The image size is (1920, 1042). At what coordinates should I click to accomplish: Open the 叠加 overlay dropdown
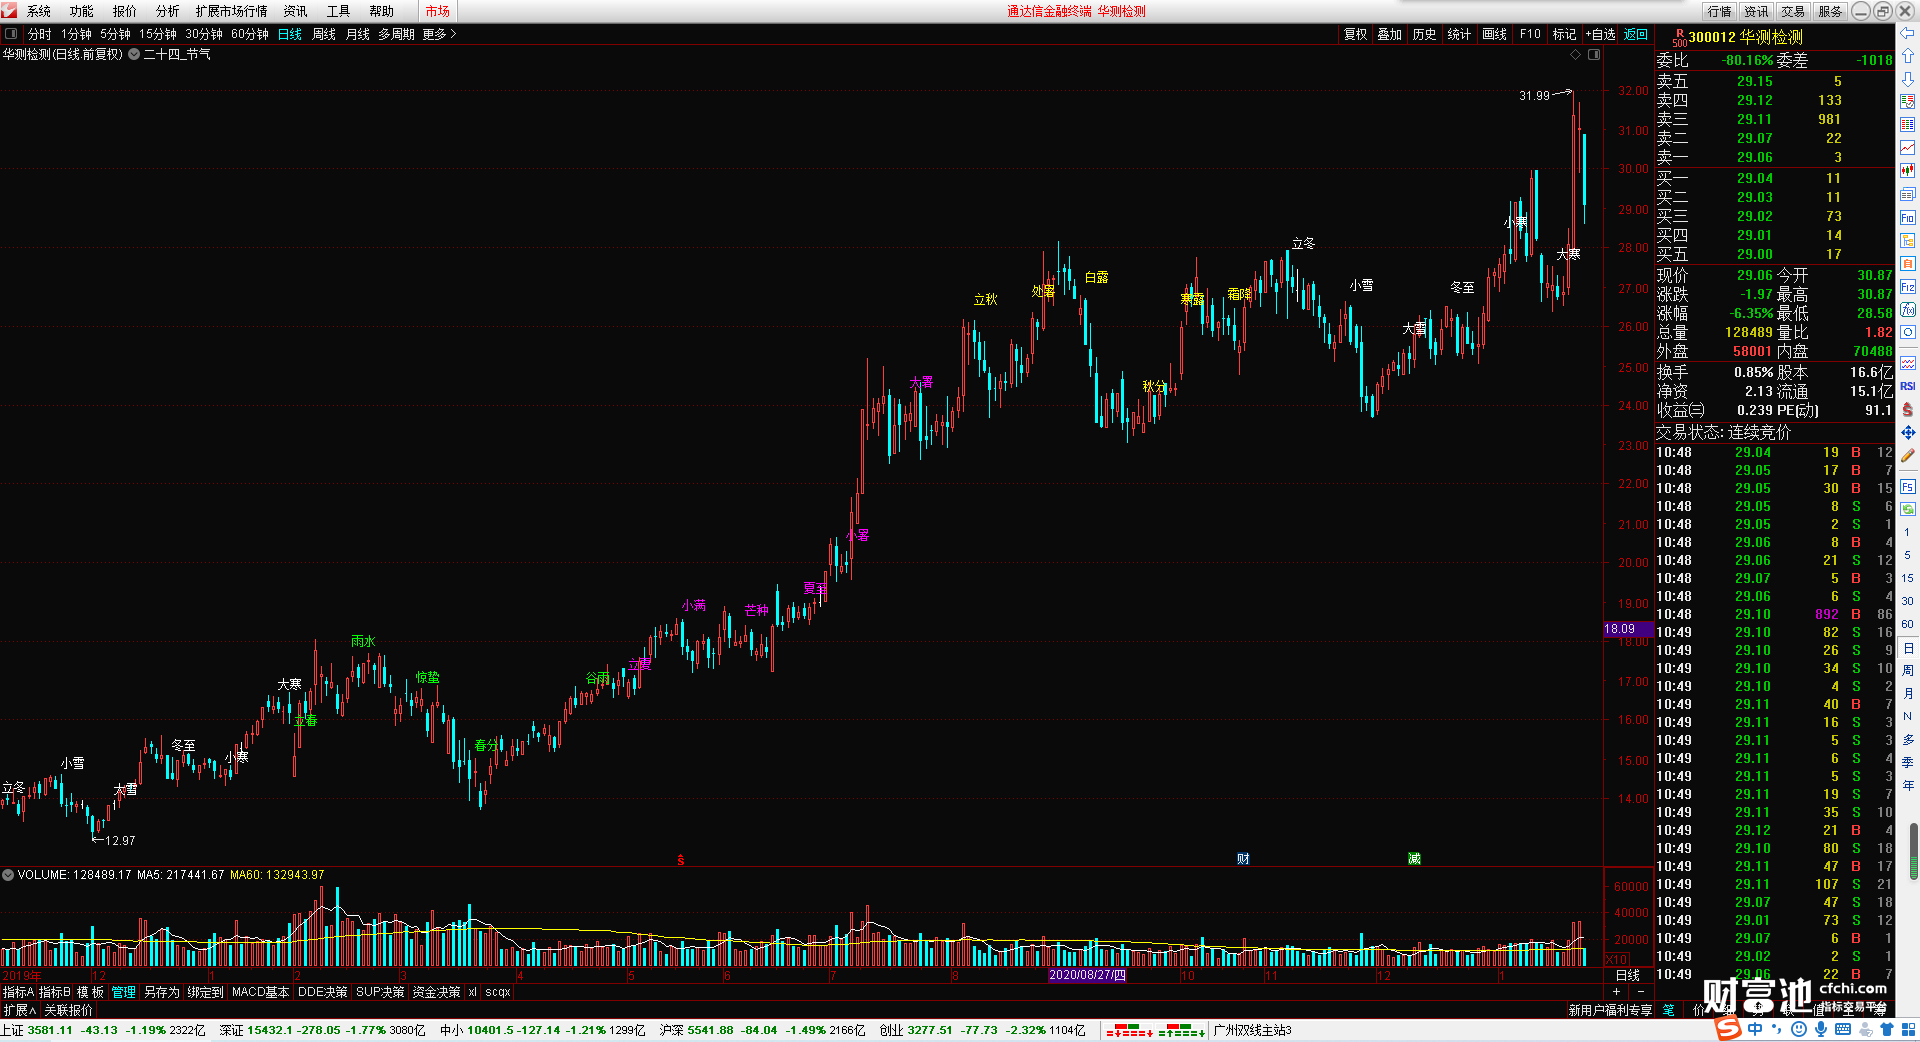[x=1390, y=34]
